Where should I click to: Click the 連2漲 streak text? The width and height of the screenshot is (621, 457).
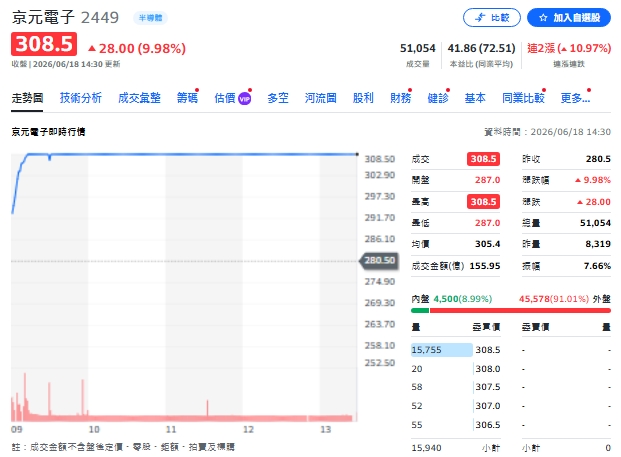coord(569,48)
